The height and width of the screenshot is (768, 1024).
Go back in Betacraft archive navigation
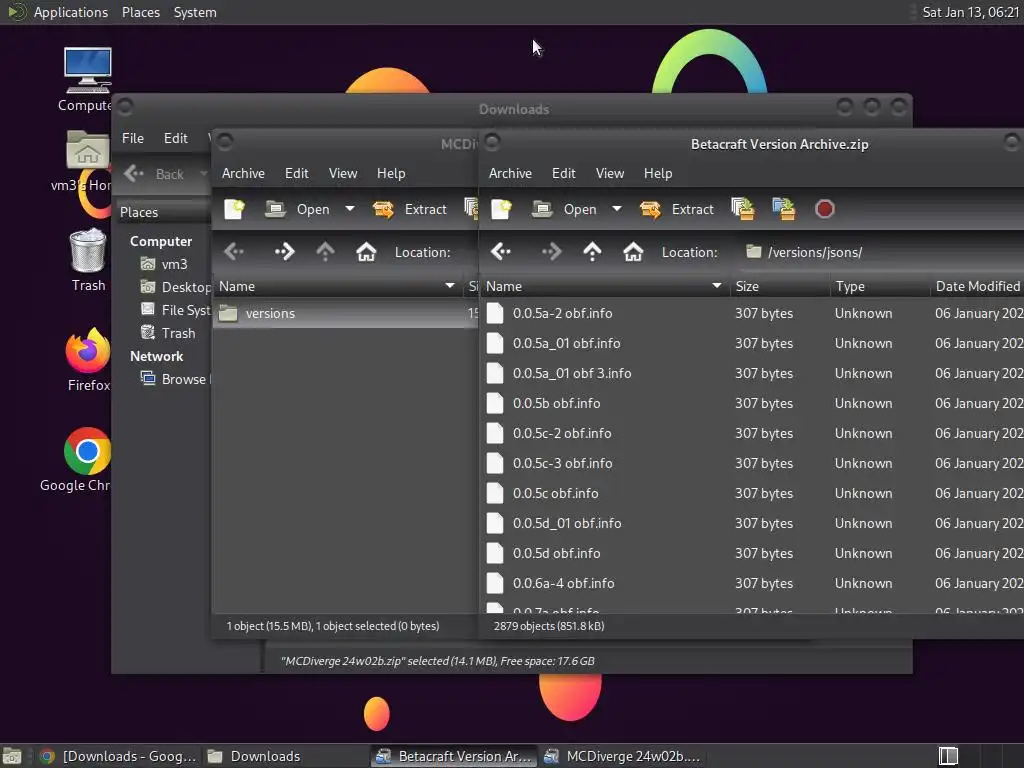tap(501, 252)
